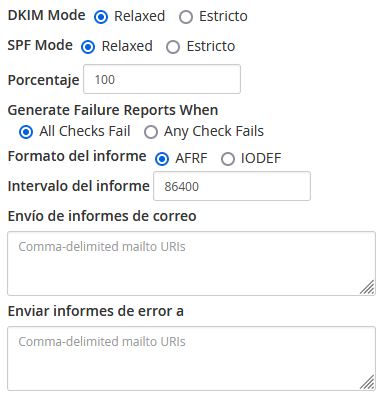Click resize handle of error reports textarea
This screenshot has width=384, height=398.
[x=367, y=382]
